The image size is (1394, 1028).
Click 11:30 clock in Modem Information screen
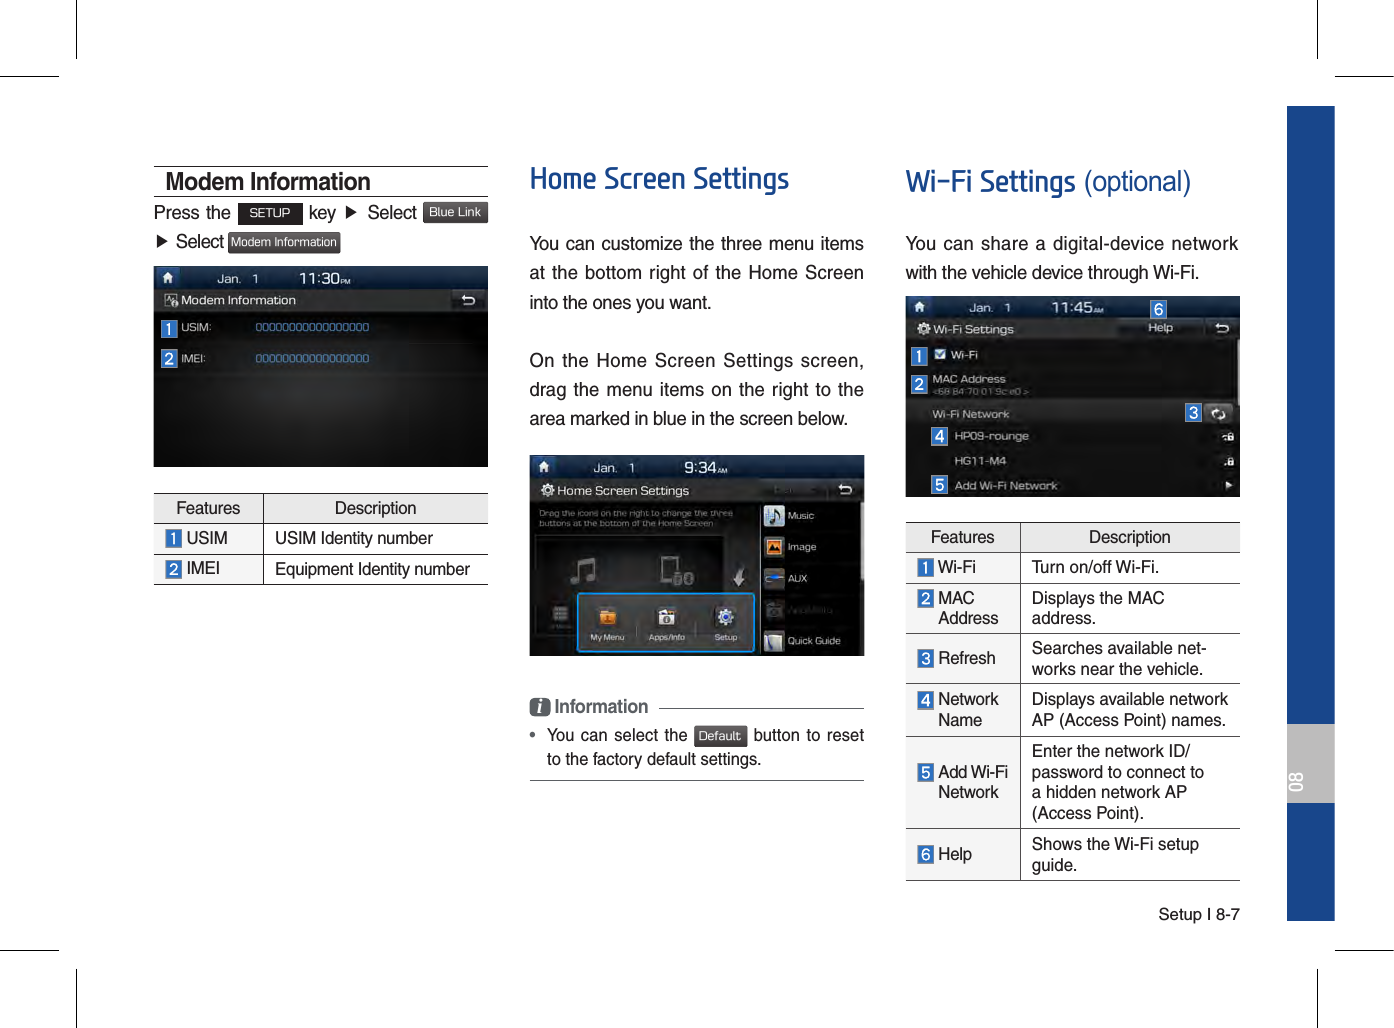(x=325, y=278)
